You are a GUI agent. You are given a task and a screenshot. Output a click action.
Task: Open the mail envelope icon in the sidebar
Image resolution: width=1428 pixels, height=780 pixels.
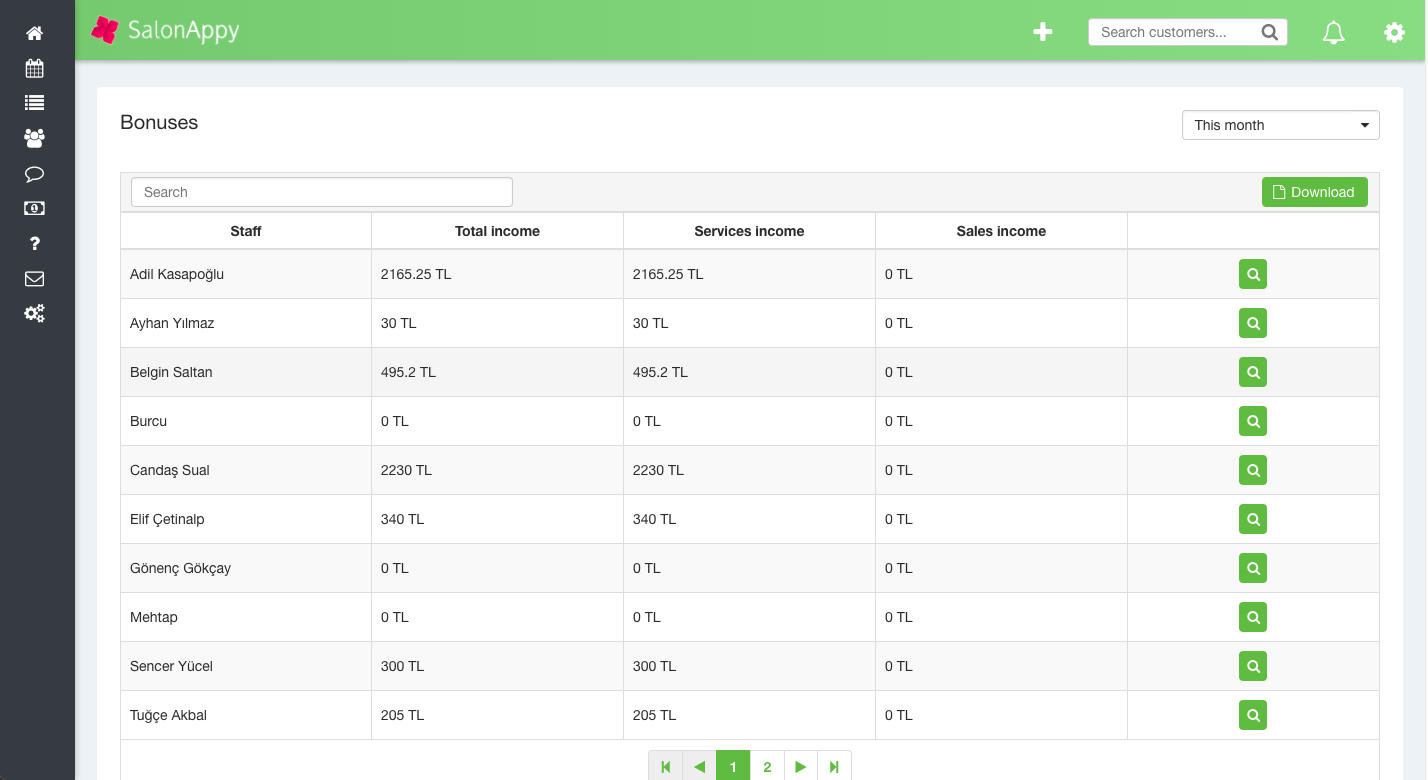(x=34, y=278)
